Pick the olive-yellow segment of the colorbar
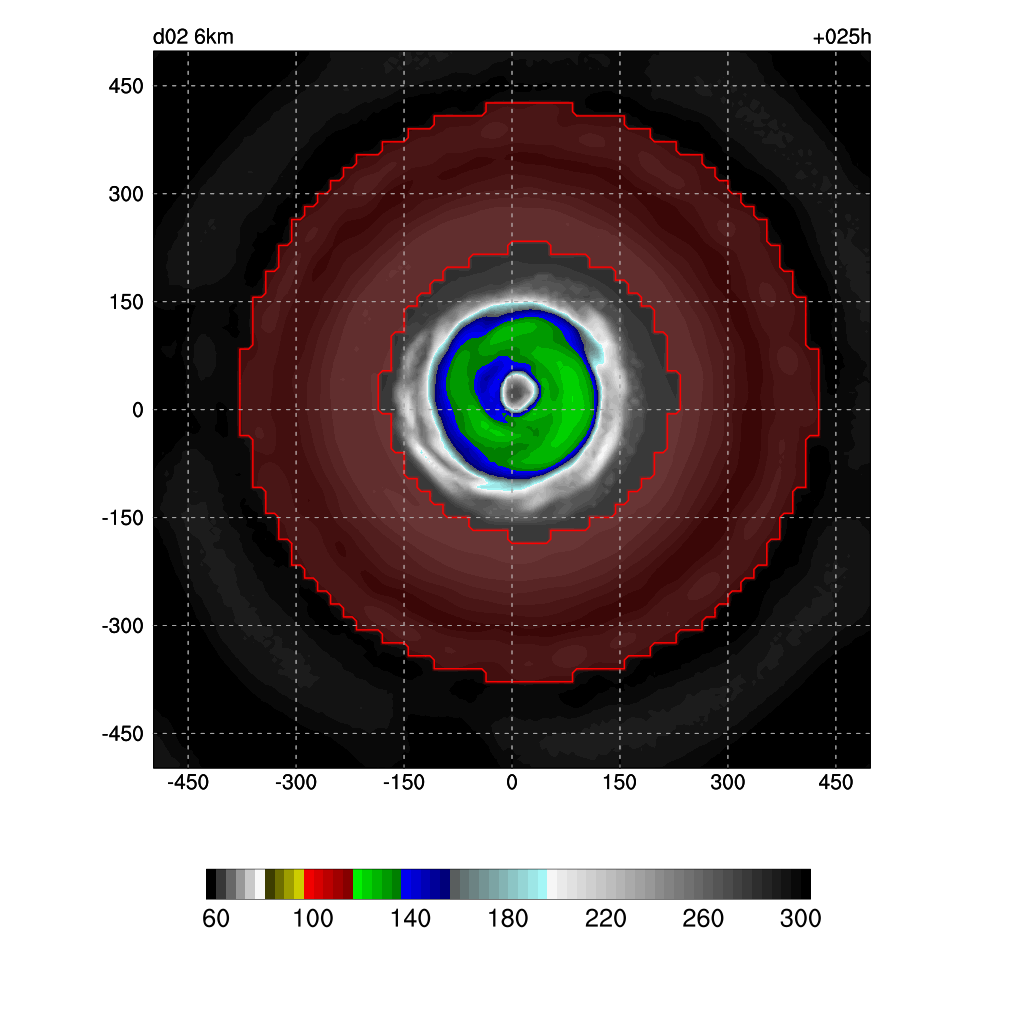The width and height of the screenshot is (1024, 1024). click(285, 884)
